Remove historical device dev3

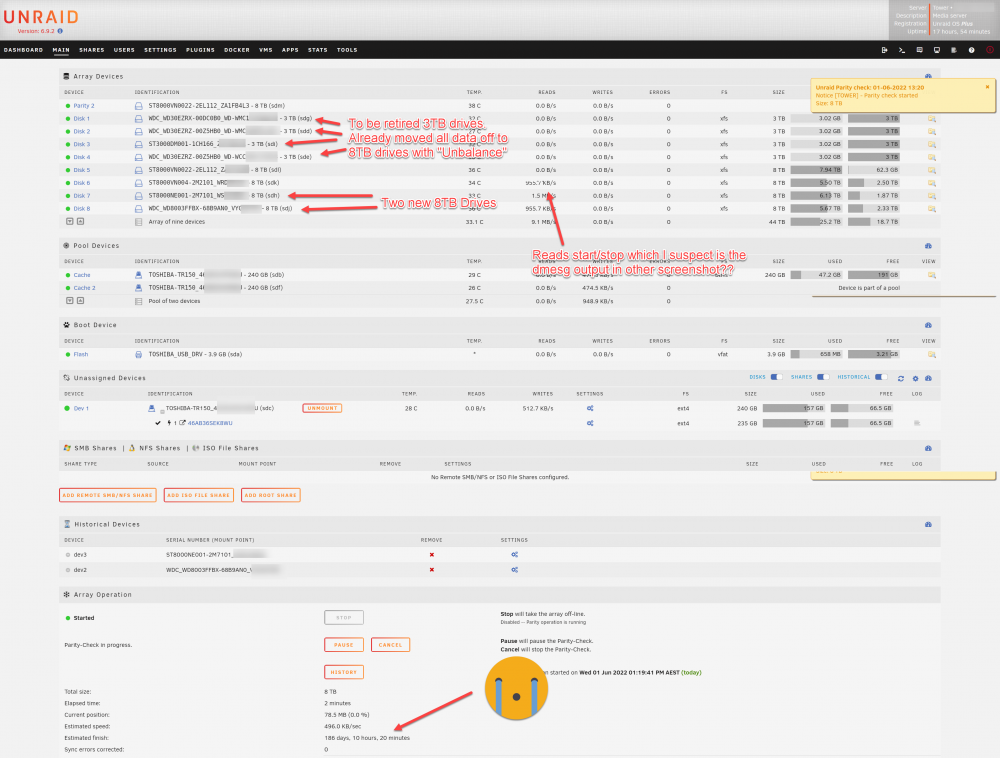[432, 555]
